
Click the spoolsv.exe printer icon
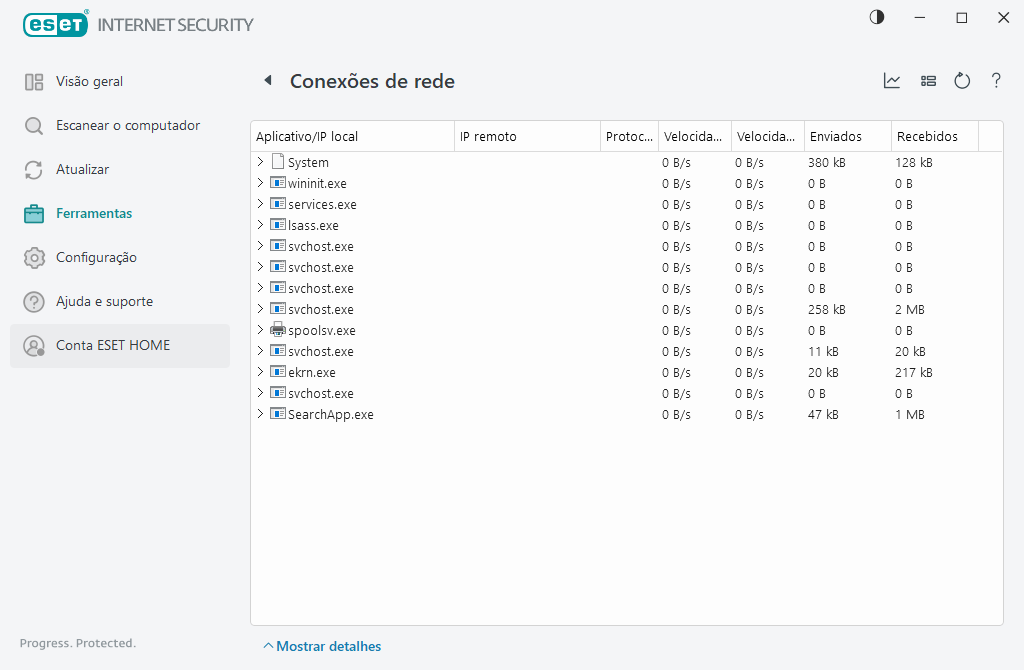pyautogui.click(x=278, y=330)
